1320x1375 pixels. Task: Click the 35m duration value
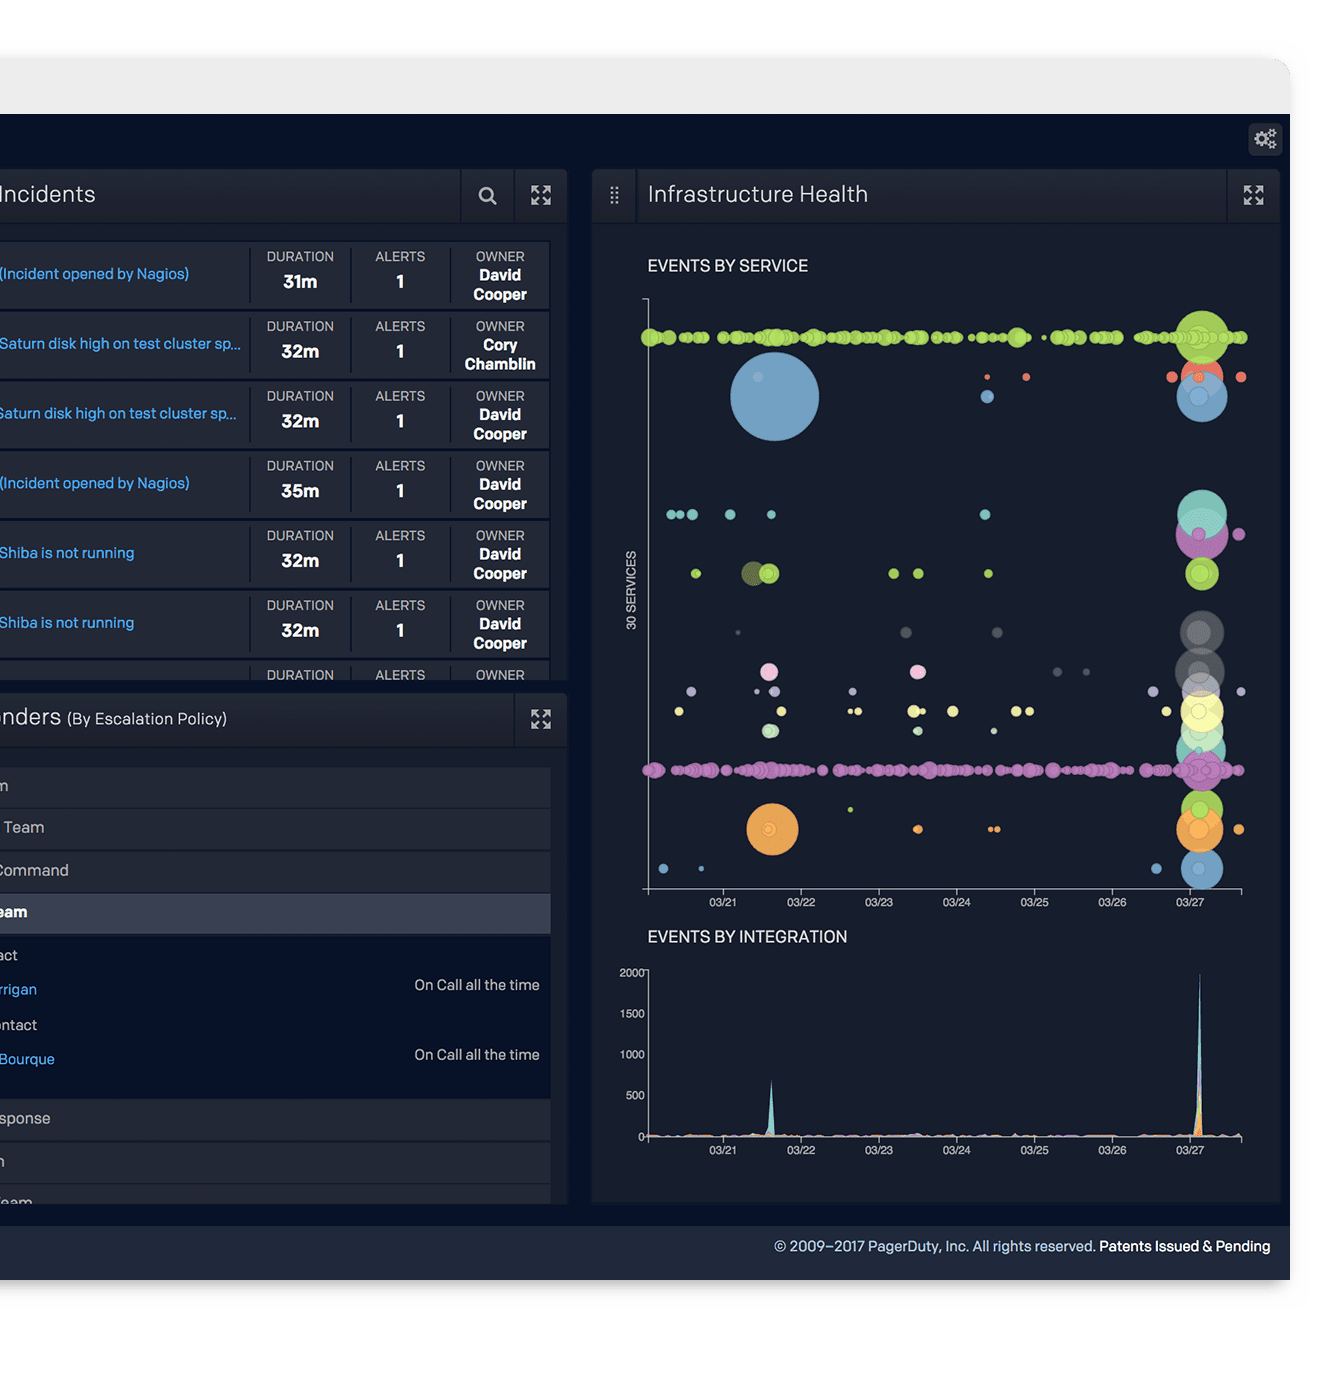pyautogui.click(x=300, y=491)
